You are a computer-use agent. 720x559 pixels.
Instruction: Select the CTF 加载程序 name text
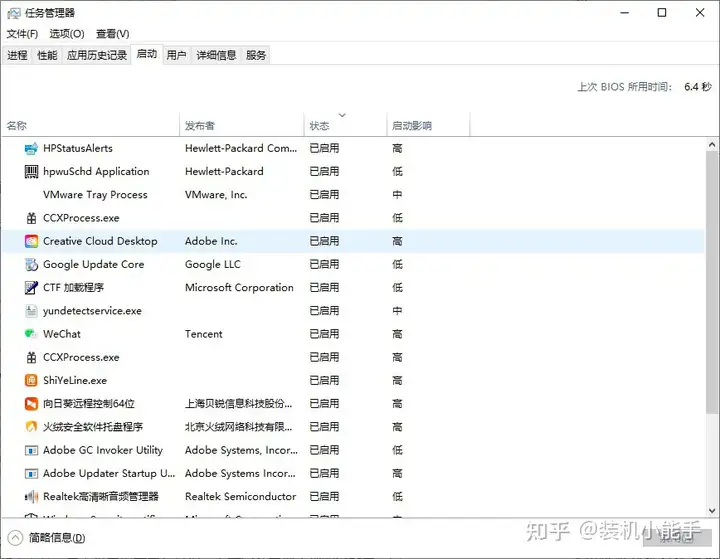(73, 288)
